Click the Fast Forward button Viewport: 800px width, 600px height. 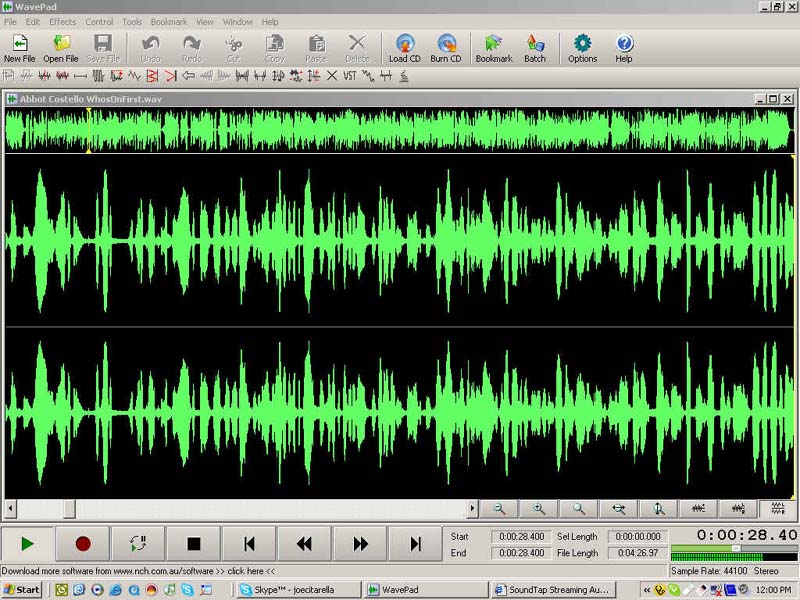click(360, 544)
